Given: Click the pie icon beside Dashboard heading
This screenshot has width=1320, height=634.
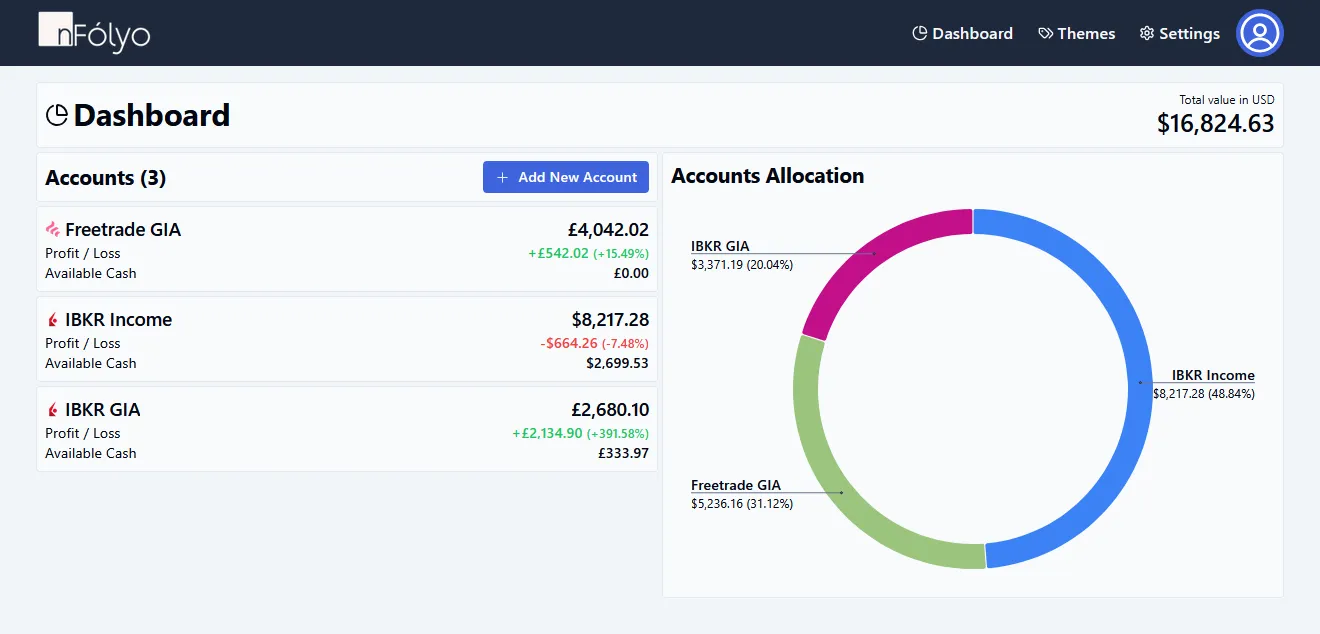Looking at the screenshot, I should tap(57, 116).
